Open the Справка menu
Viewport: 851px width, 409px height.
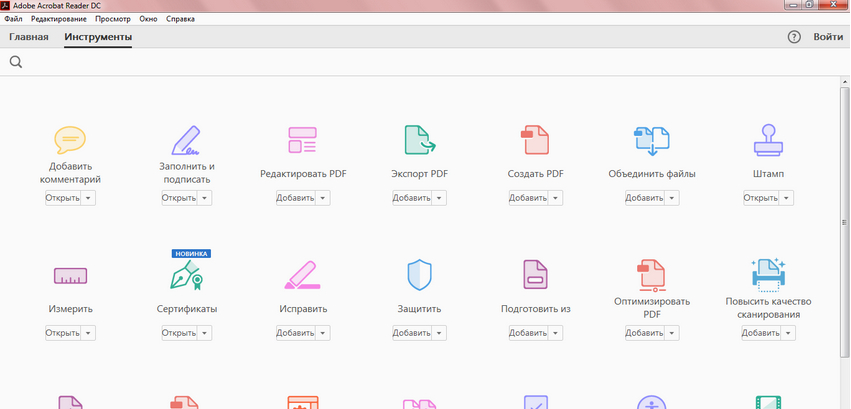180,19
